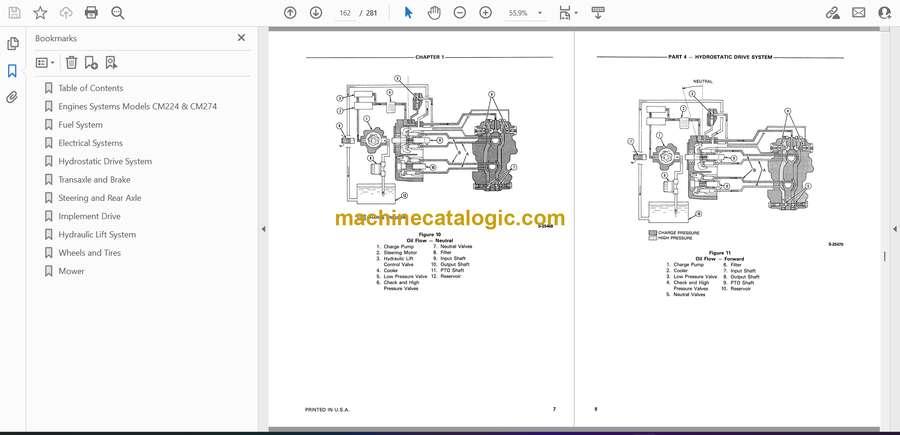Screen dimensions: 900x435
Task: Click the star bookmark file icon
Action: tap(40, 13)
